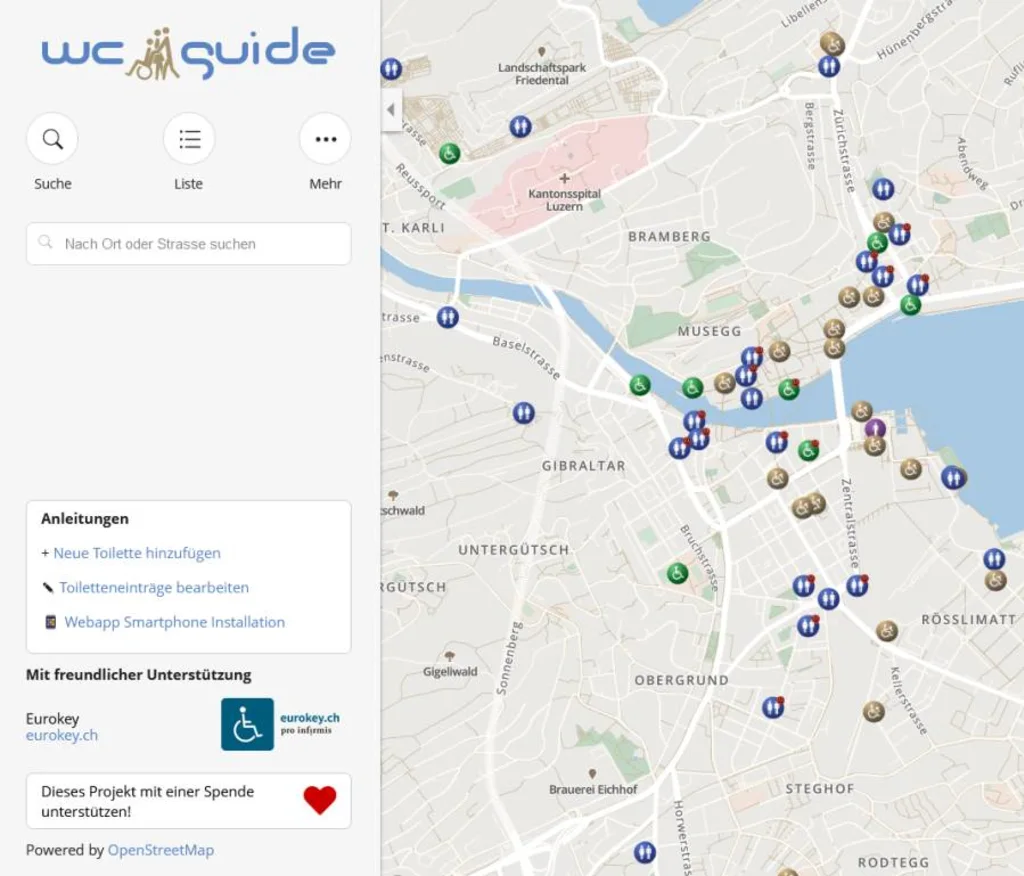Click the wc-guide logo

pyautogui.click(x=188, y=55)
